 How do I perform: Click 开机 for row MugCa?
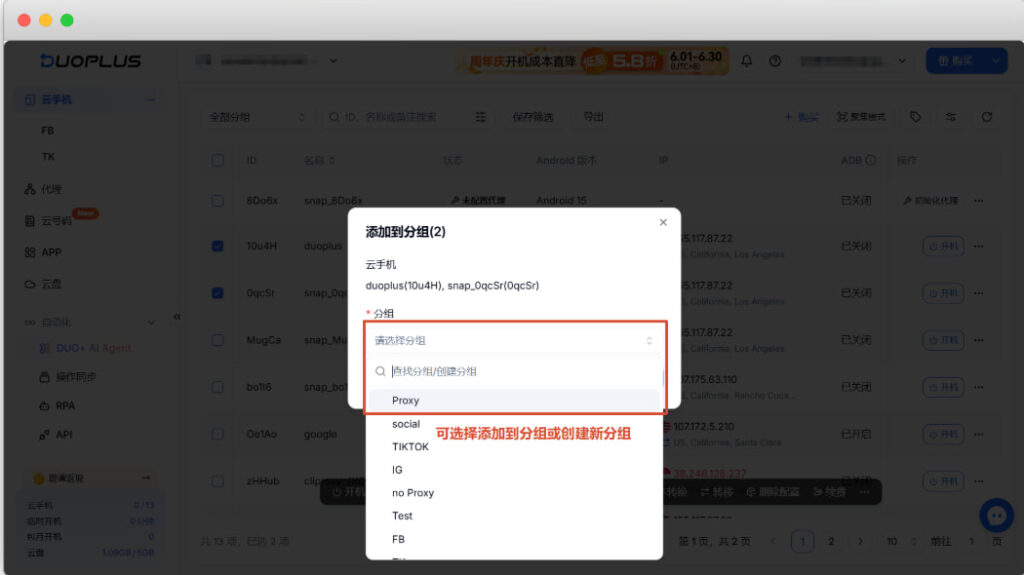pyautogui.click(x=943, y=340)
